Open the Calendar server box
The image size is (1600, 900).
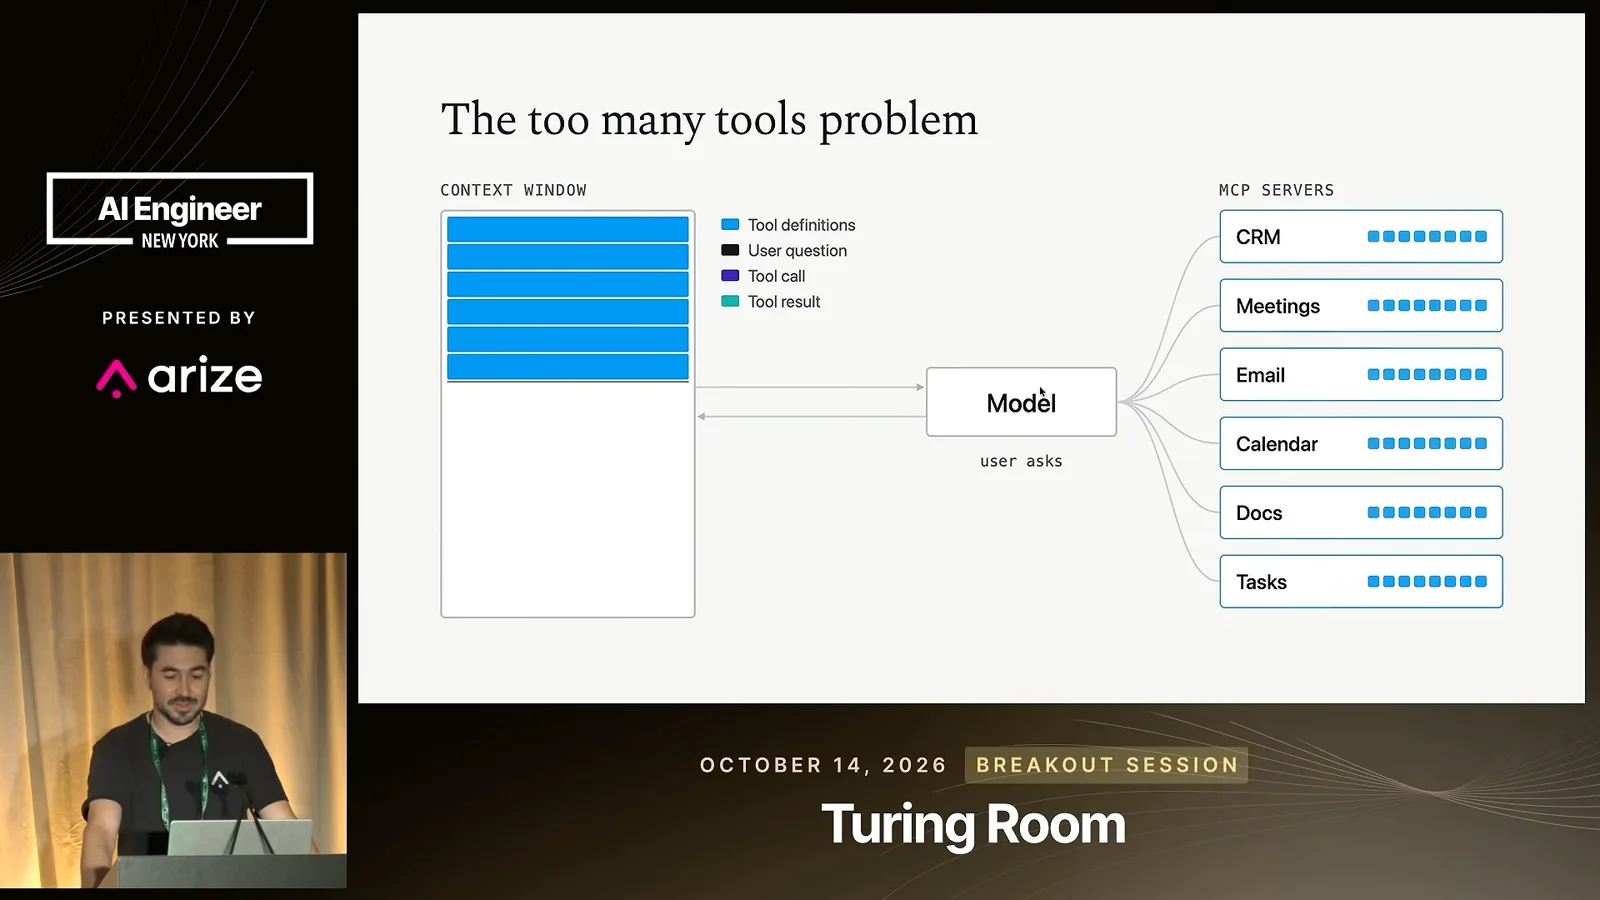(x=1361, y=444)
